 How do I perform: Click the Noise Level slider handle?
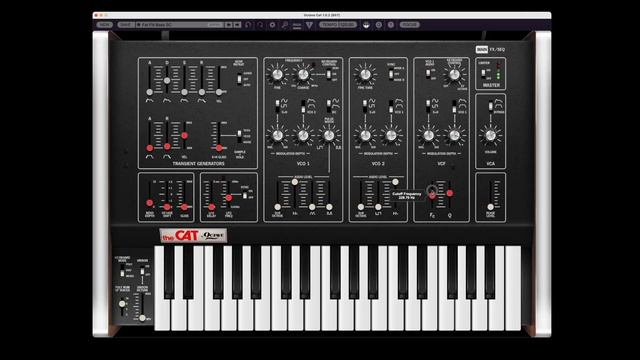pos(490,207)
